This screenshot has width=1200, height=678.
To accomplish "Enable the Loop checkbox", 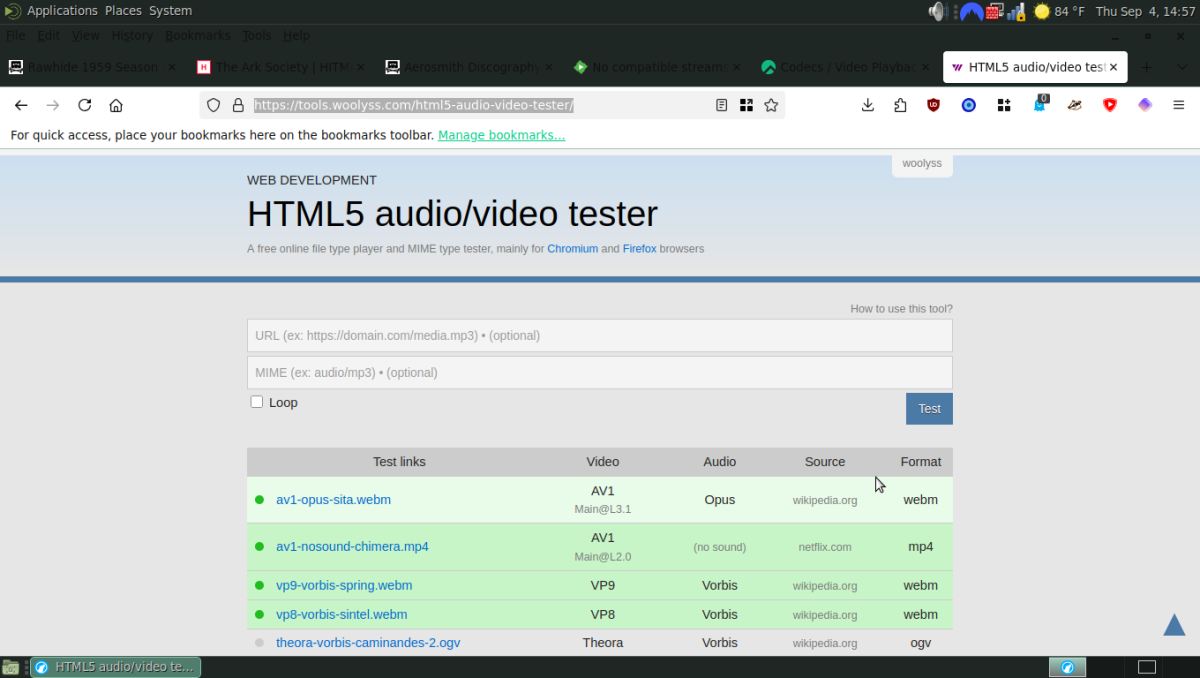I will (x=256, y=402).
